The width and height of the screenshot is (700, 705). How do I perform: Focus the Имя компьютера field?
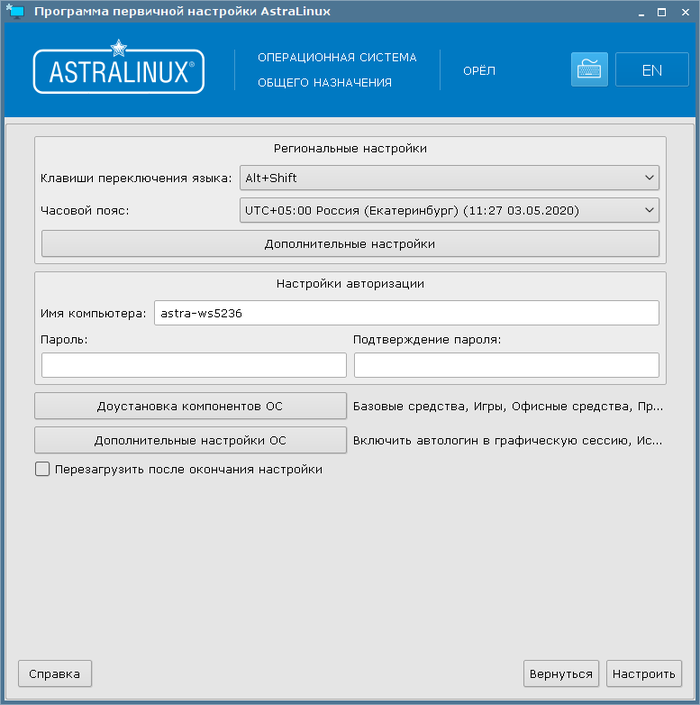point(406,313)
